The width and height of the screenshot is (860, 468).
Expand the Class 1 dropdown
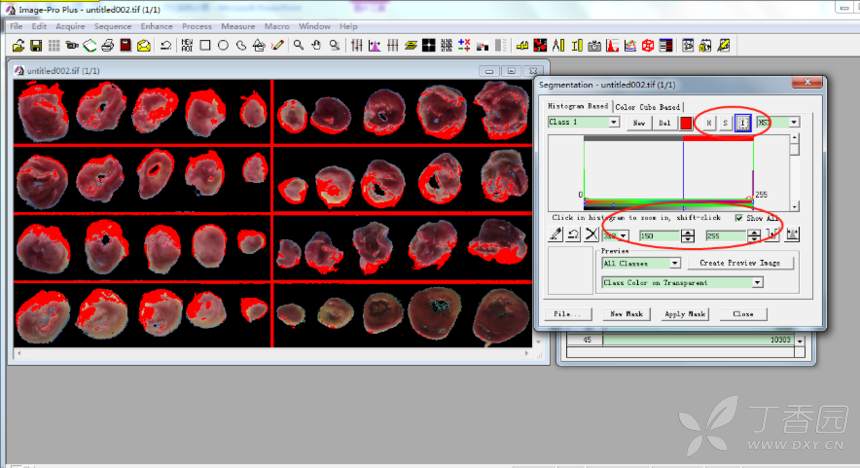(x=614, y=123)
